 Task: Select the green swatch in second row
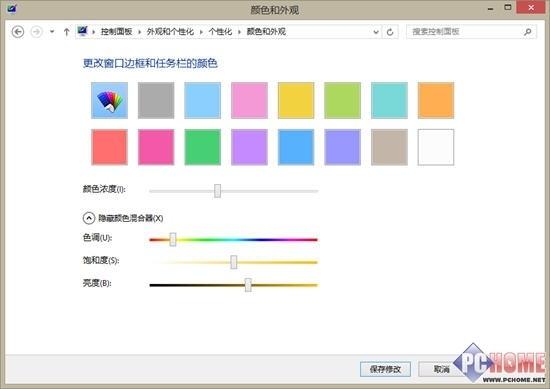(x=203, y=147)
